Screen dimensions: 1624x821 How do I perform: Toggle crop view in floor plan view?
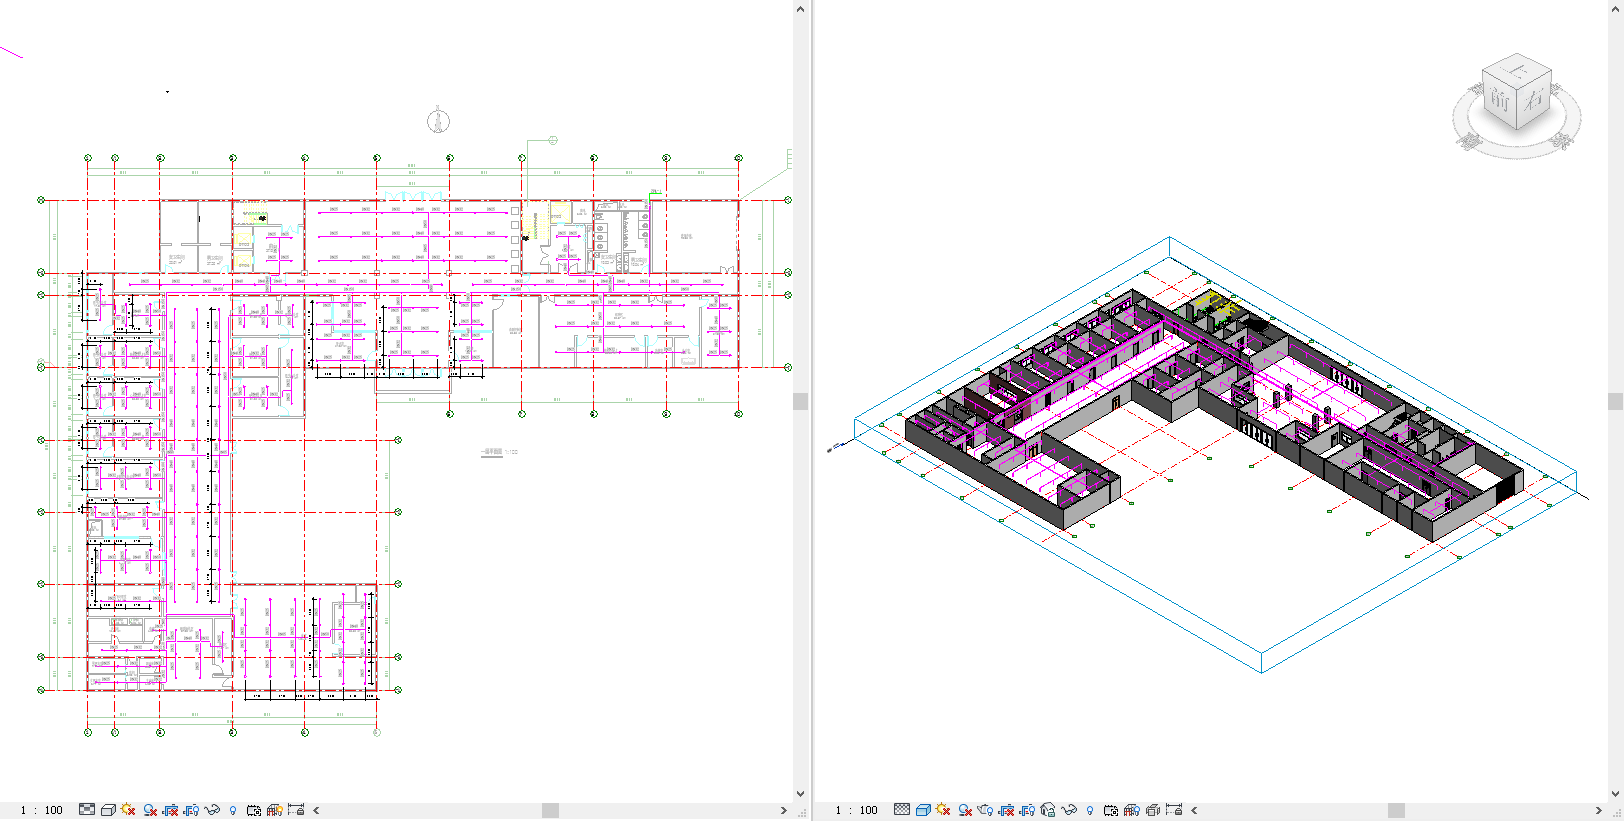tap(170, 810)
